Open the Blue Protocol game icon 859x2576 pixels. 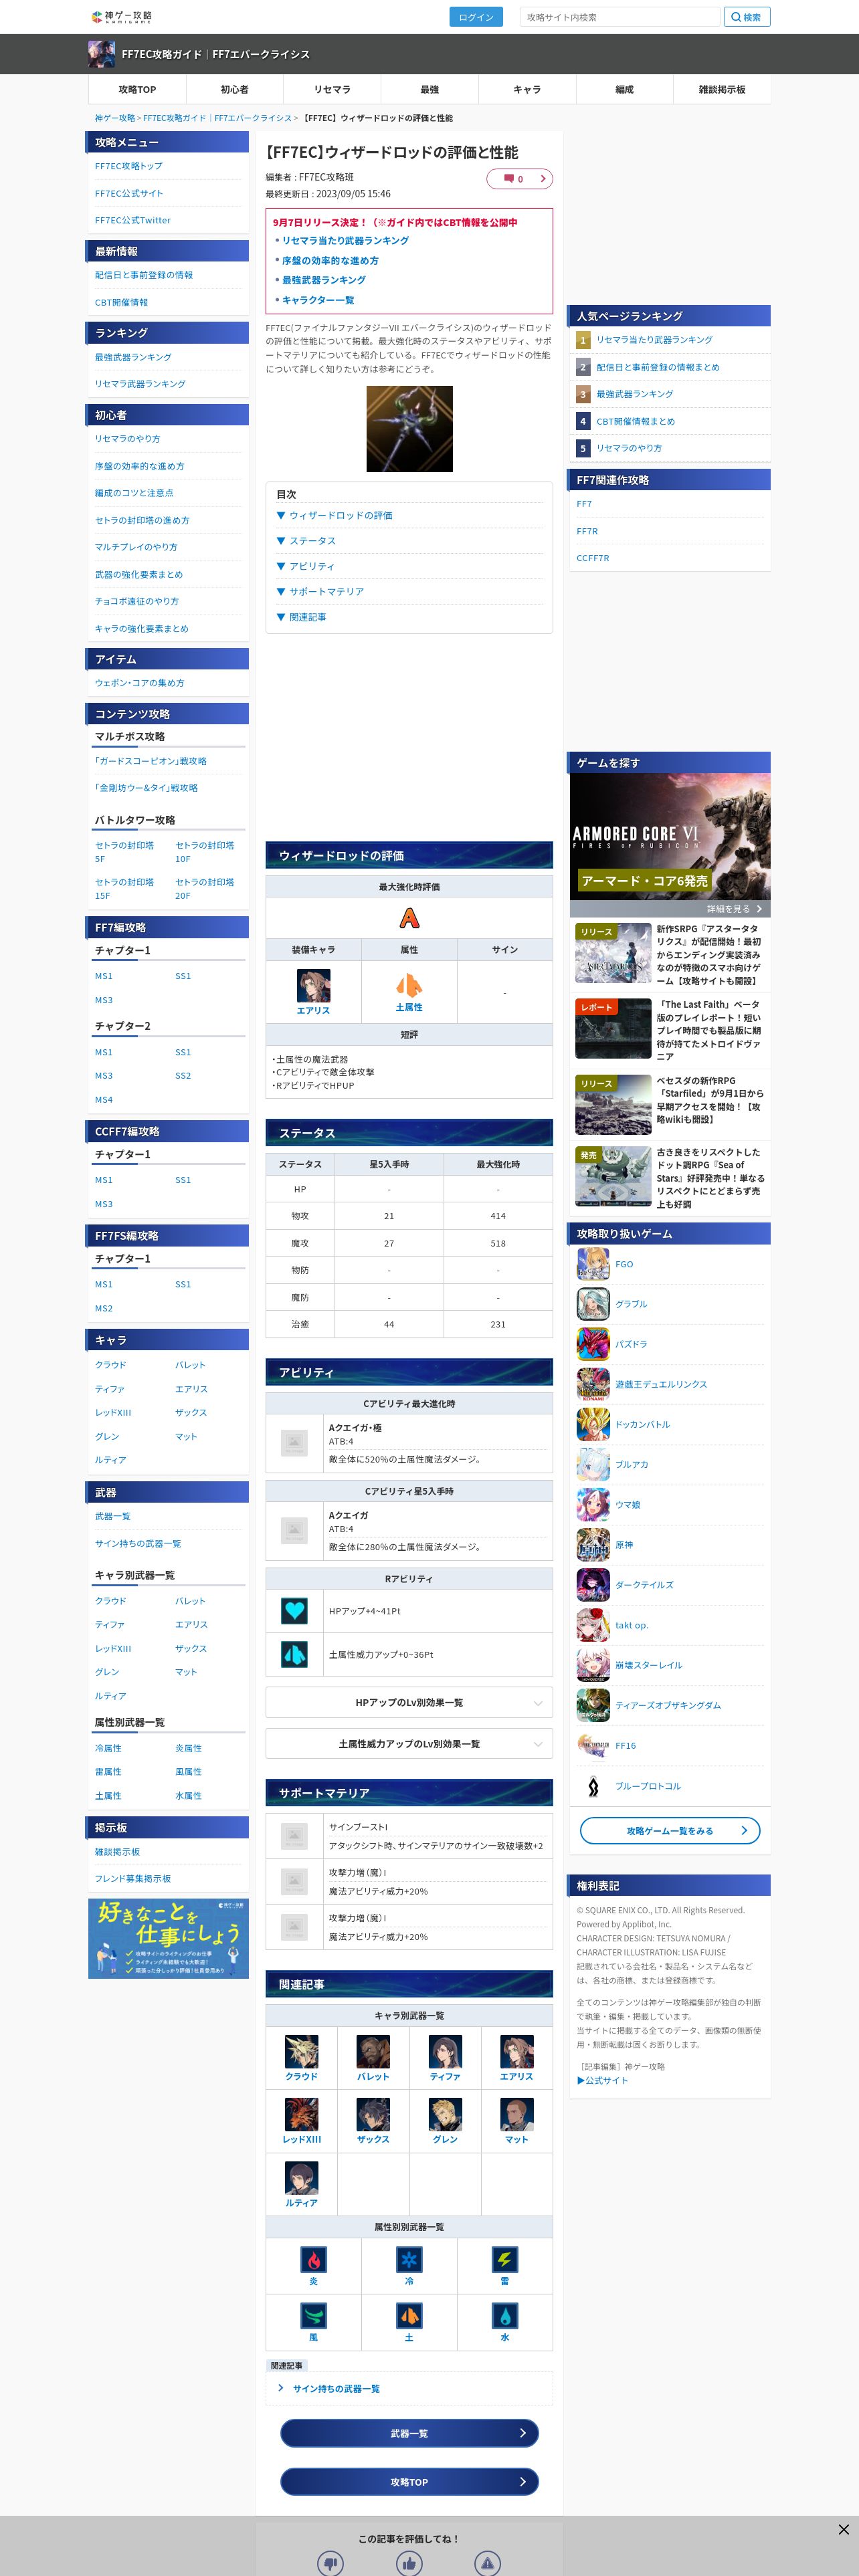click(x=593, y=1786)
